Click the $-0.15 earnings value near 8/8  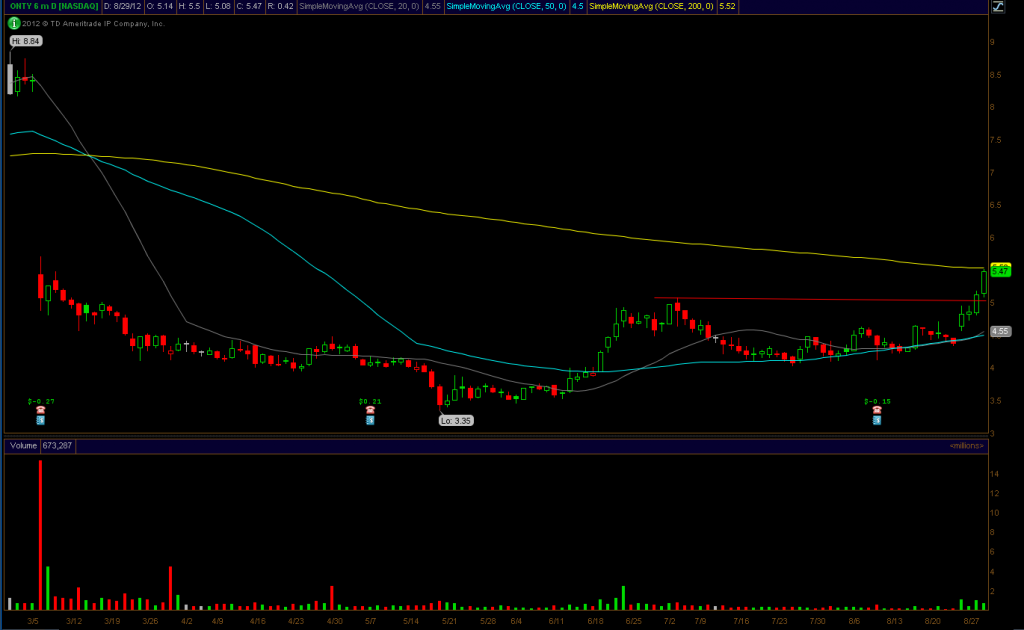(877, 402)
